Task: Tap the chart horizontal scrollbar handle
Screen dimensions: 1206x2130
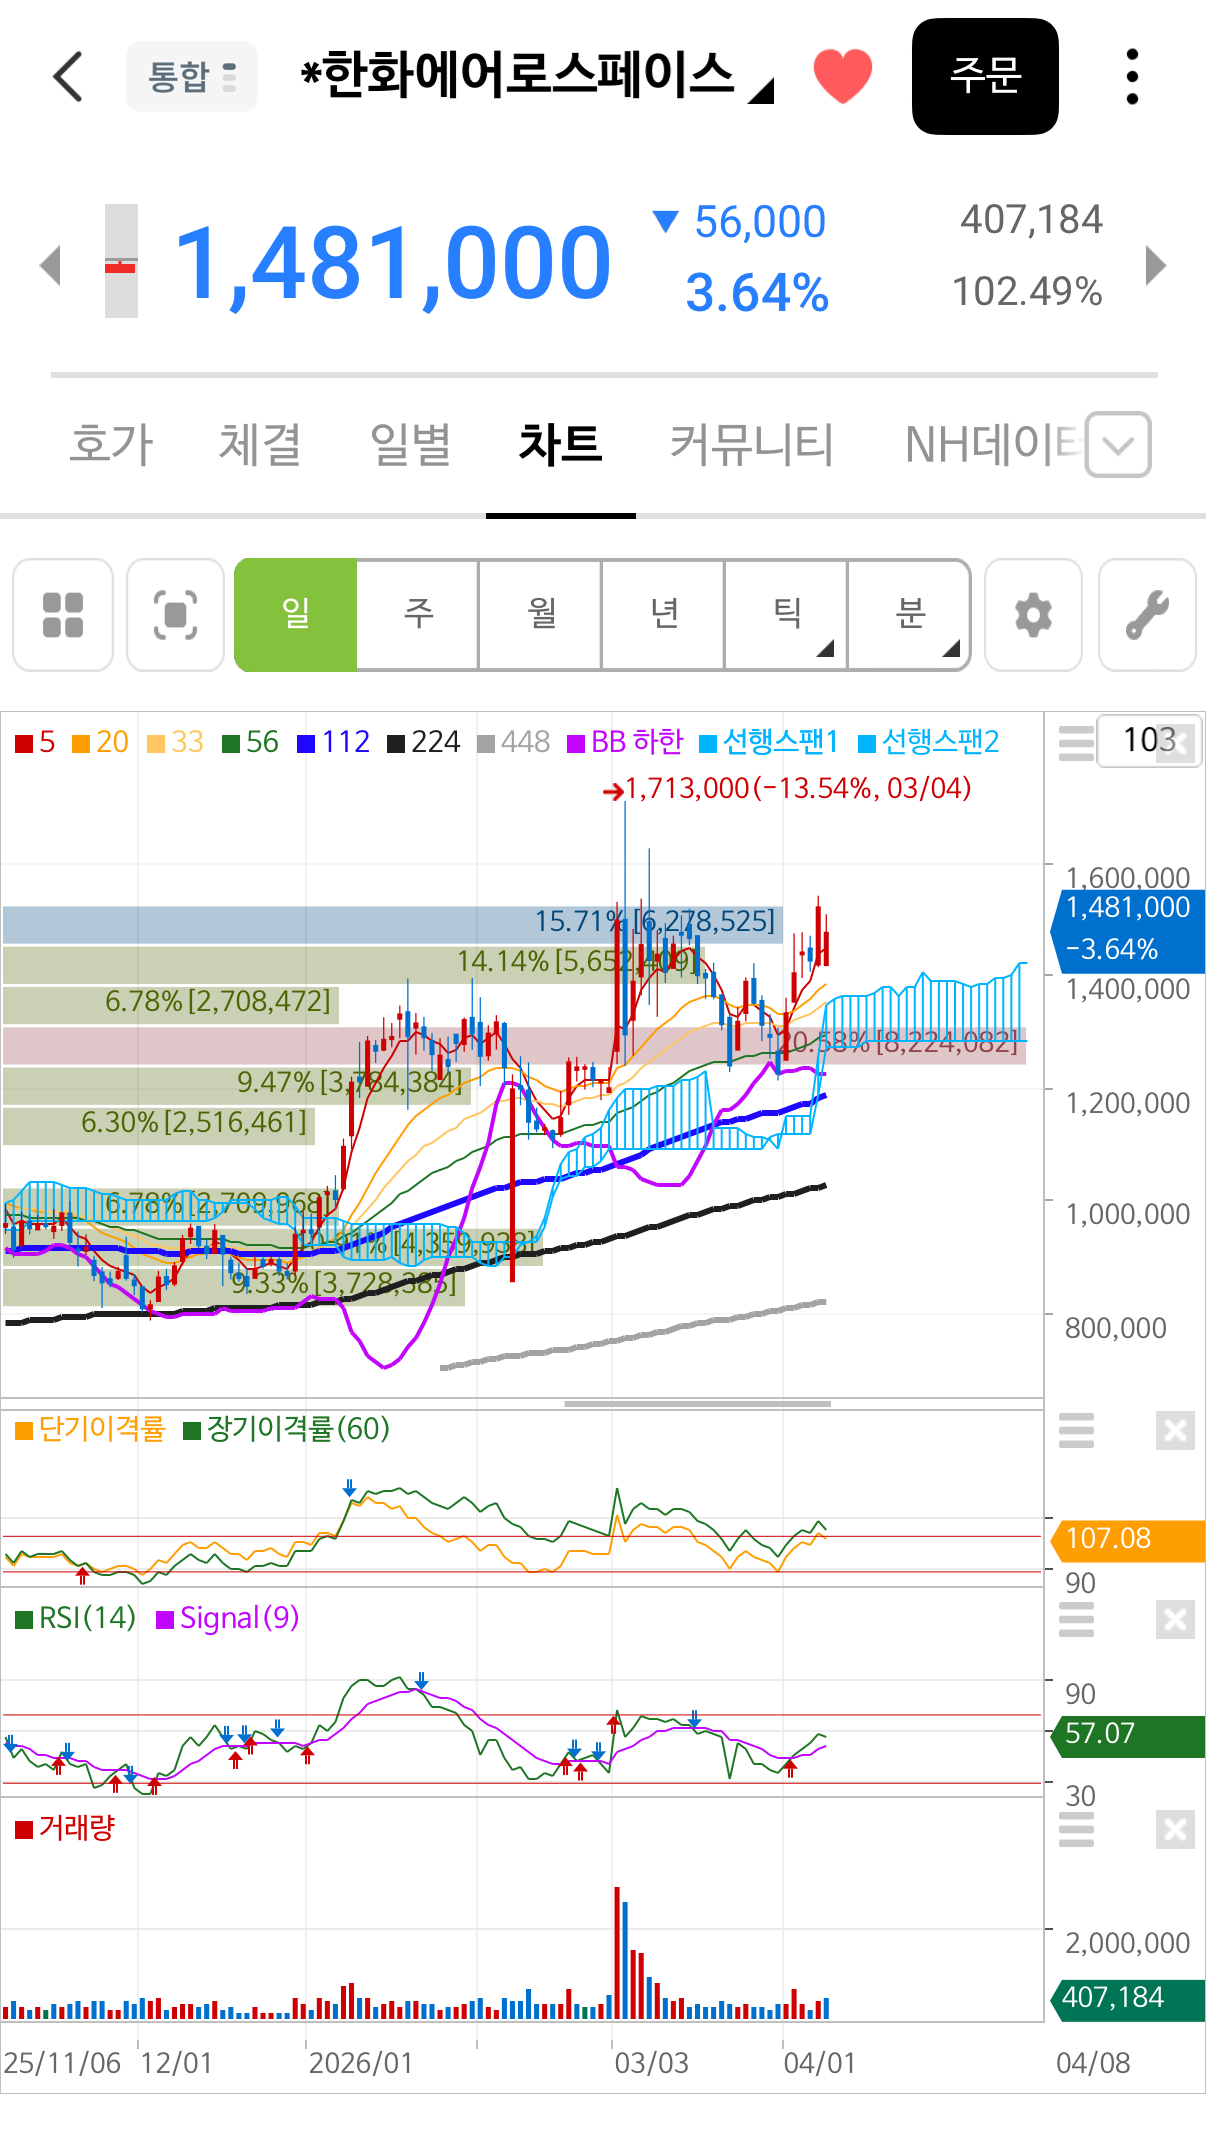Action: coord(697,1404)
